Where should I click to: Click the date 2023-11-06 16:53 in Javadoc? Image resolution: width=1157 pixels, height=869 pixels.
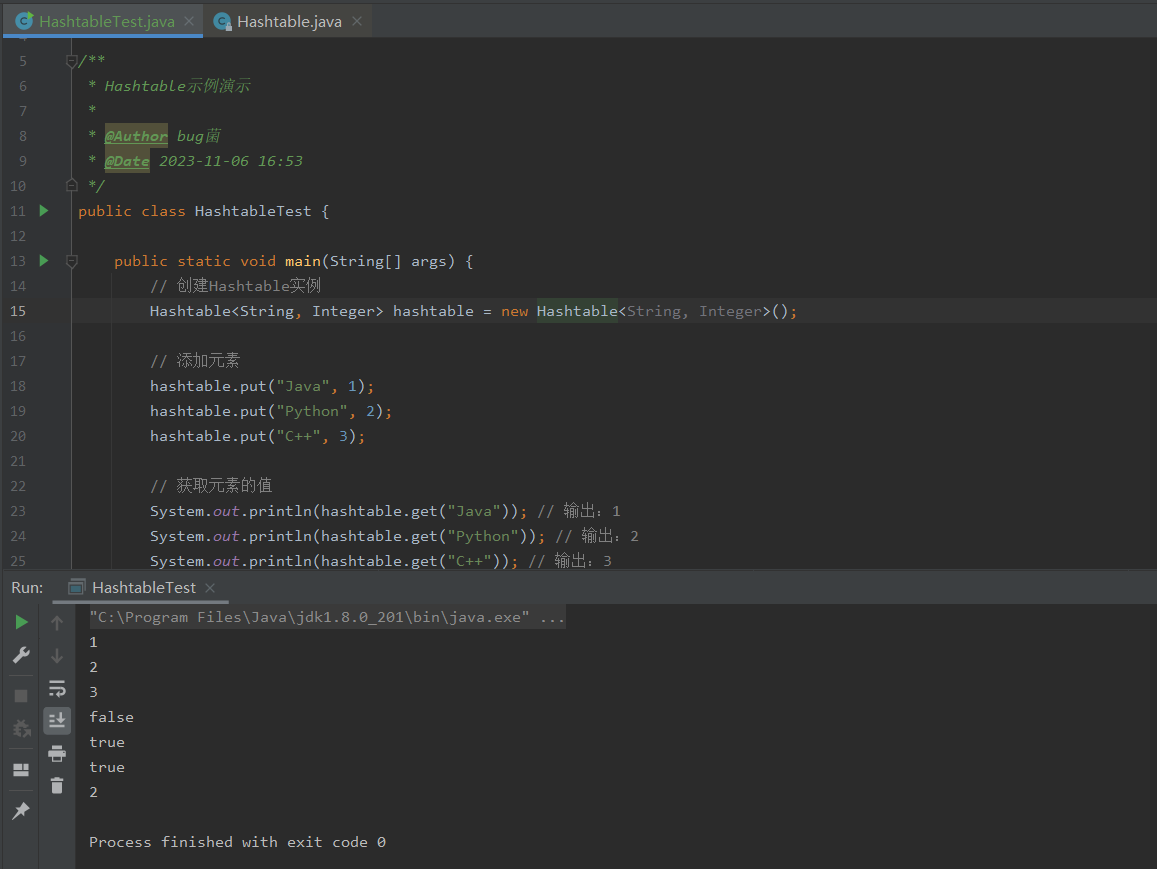click(231, 161)
